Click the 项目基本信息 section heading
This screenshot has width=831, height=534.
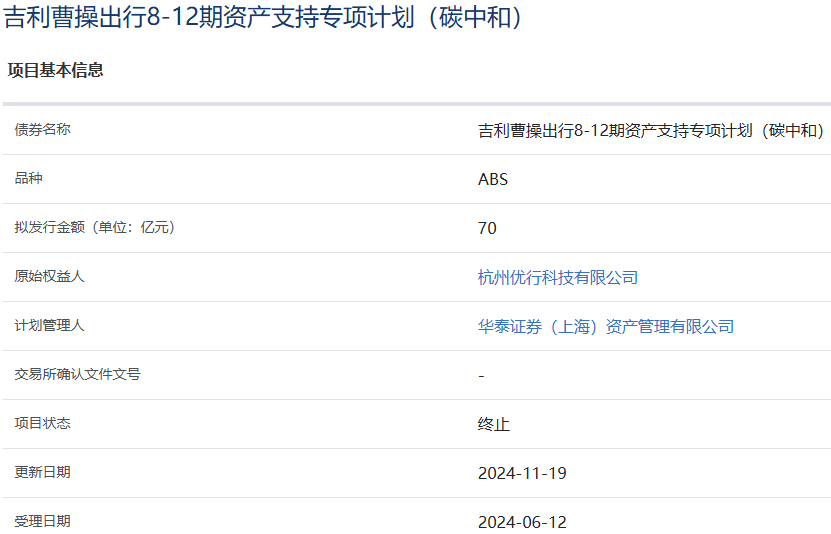click(56, 70)
